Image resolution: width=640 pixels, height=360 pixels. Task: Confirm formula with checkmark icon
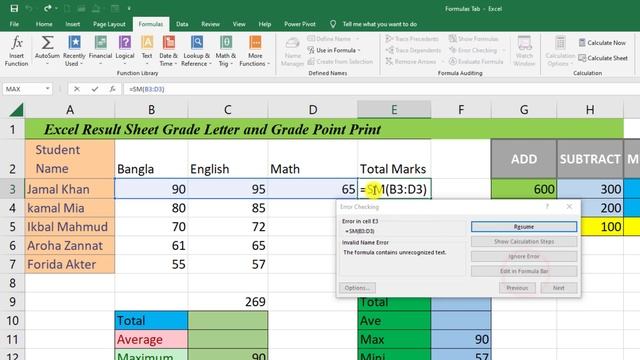(x=95, y=89)
